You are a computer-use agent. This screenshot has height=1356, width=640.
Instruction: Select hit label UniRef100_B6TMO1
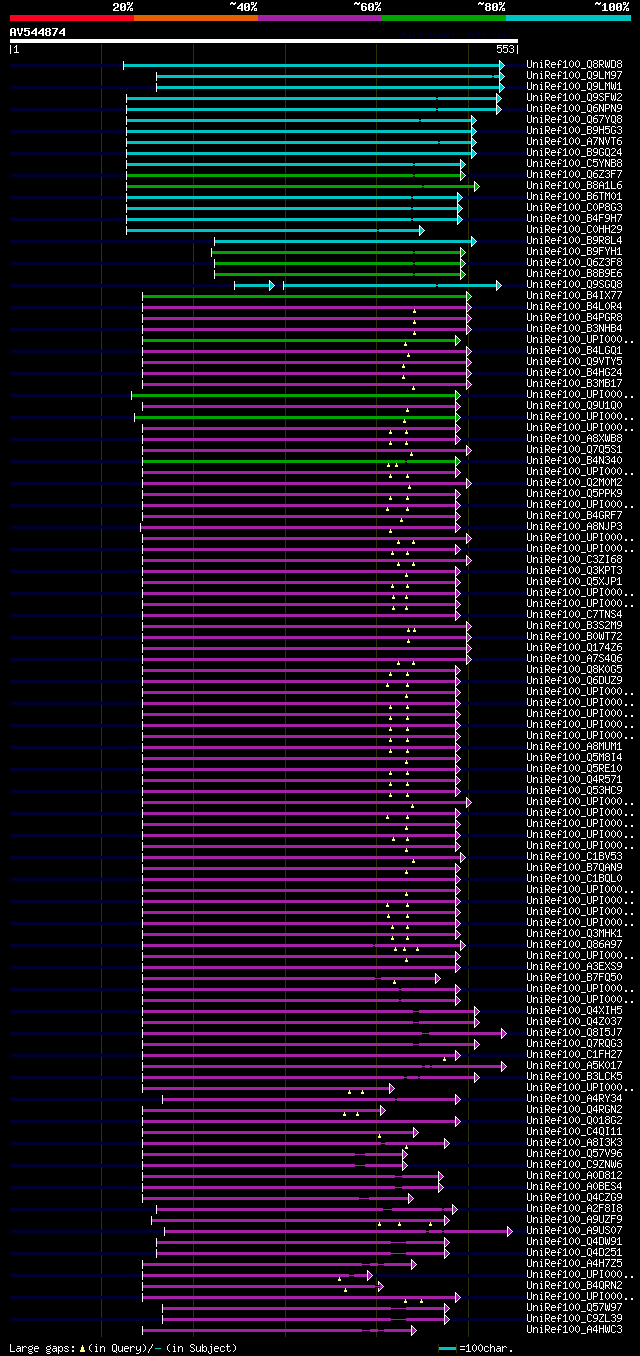(x=574, y=196)
